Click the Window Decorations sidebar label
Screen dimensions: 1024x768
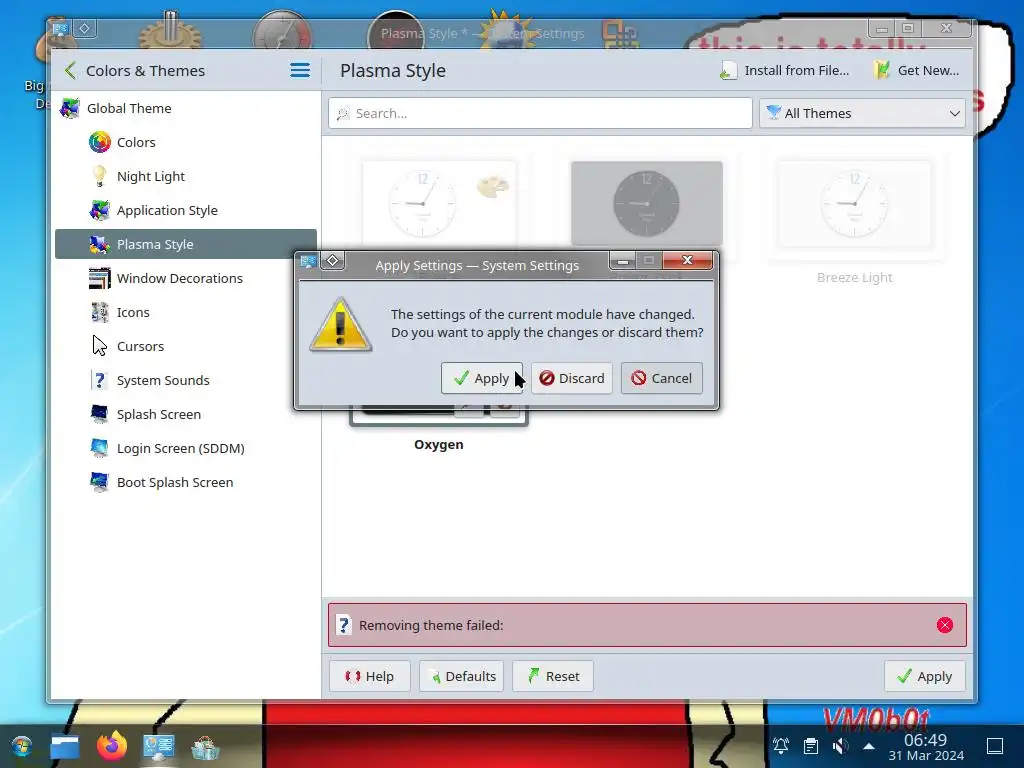click(x=180, y=278)
